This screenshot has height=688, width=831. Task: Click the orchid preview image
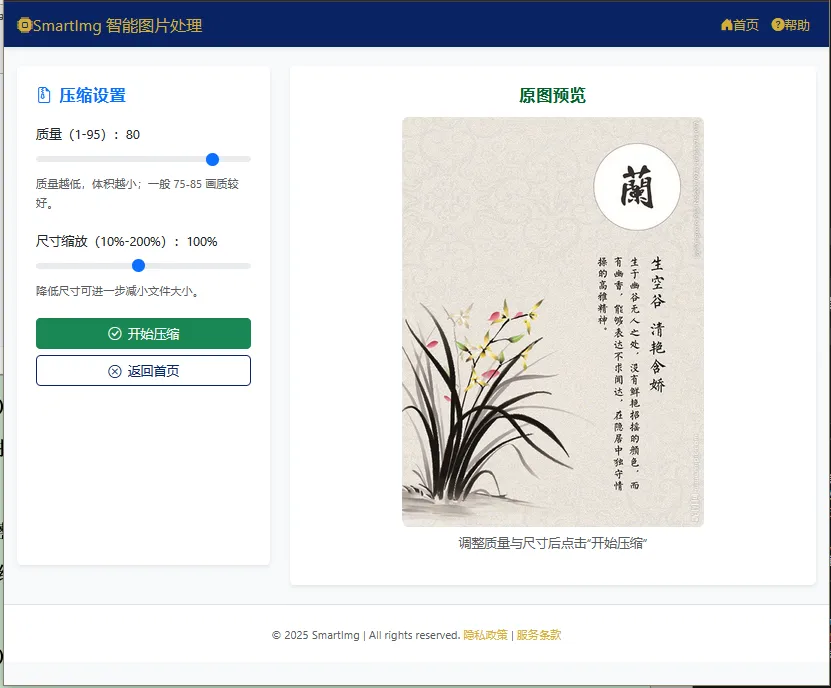(x=553, y=322)
